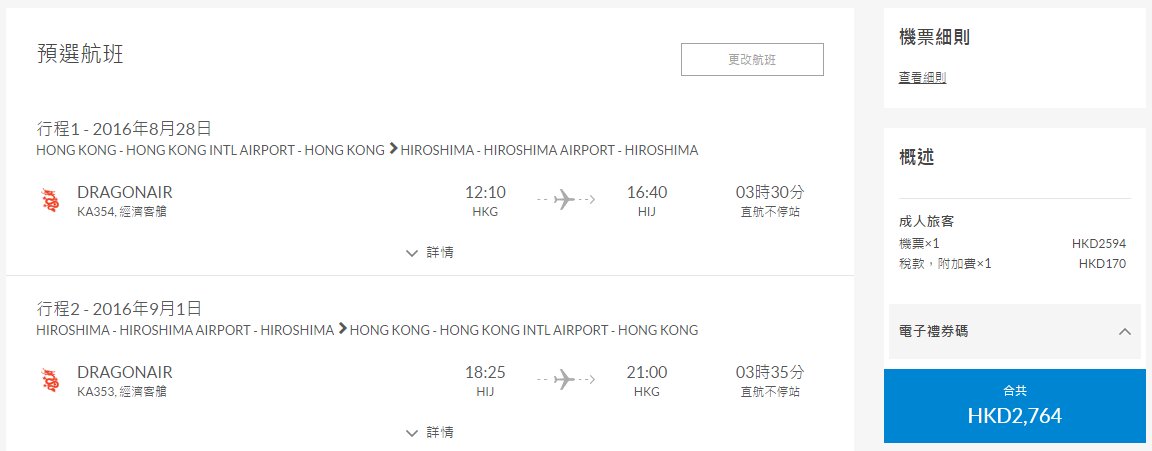Click the airplane icon on the HKG to HIJ flight

coord(564,199)
